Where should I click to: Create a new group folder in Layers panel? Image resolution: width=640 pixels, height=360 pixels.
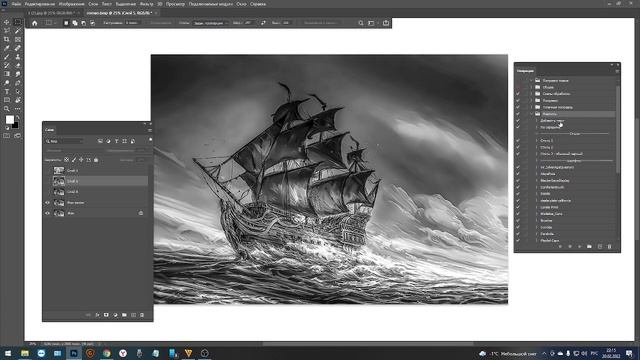(124, 315)
